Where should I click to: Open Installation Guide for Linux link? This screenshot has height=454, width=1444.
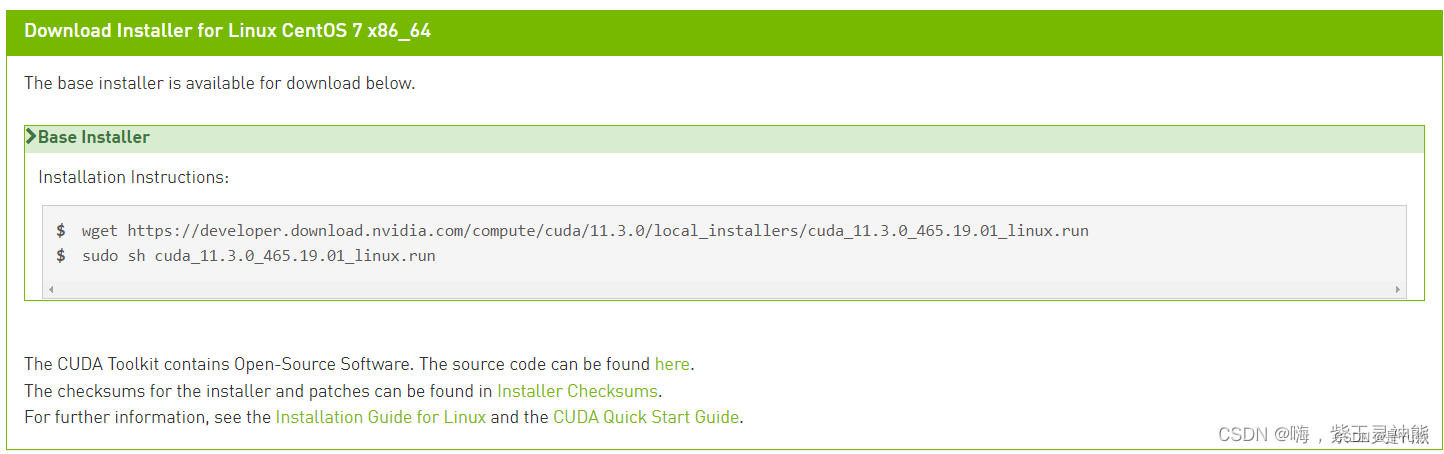pyautogui.click(x=380, y=417)
